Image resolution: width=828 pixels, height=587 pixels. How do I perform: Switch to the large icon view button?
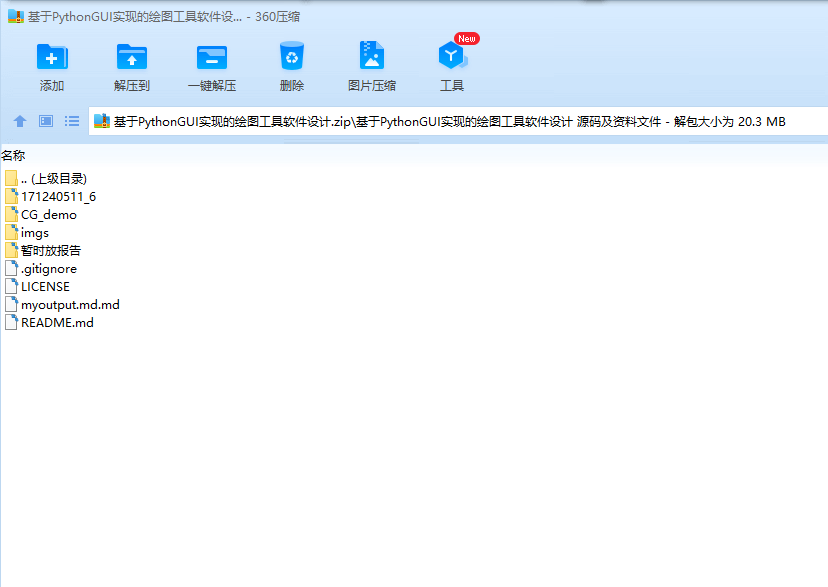(x=46, y=121)
